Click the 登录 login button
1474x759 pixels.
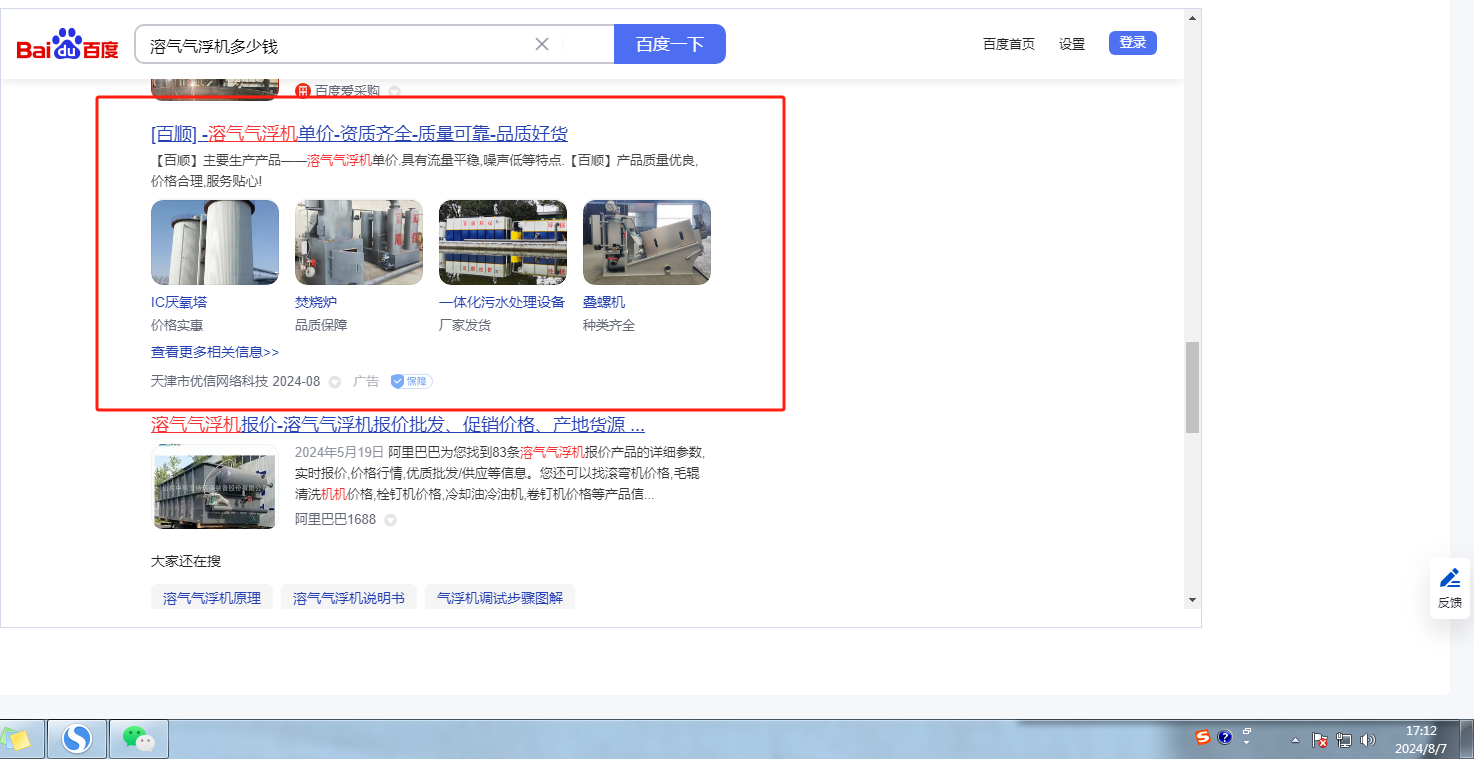point(1133,43)
